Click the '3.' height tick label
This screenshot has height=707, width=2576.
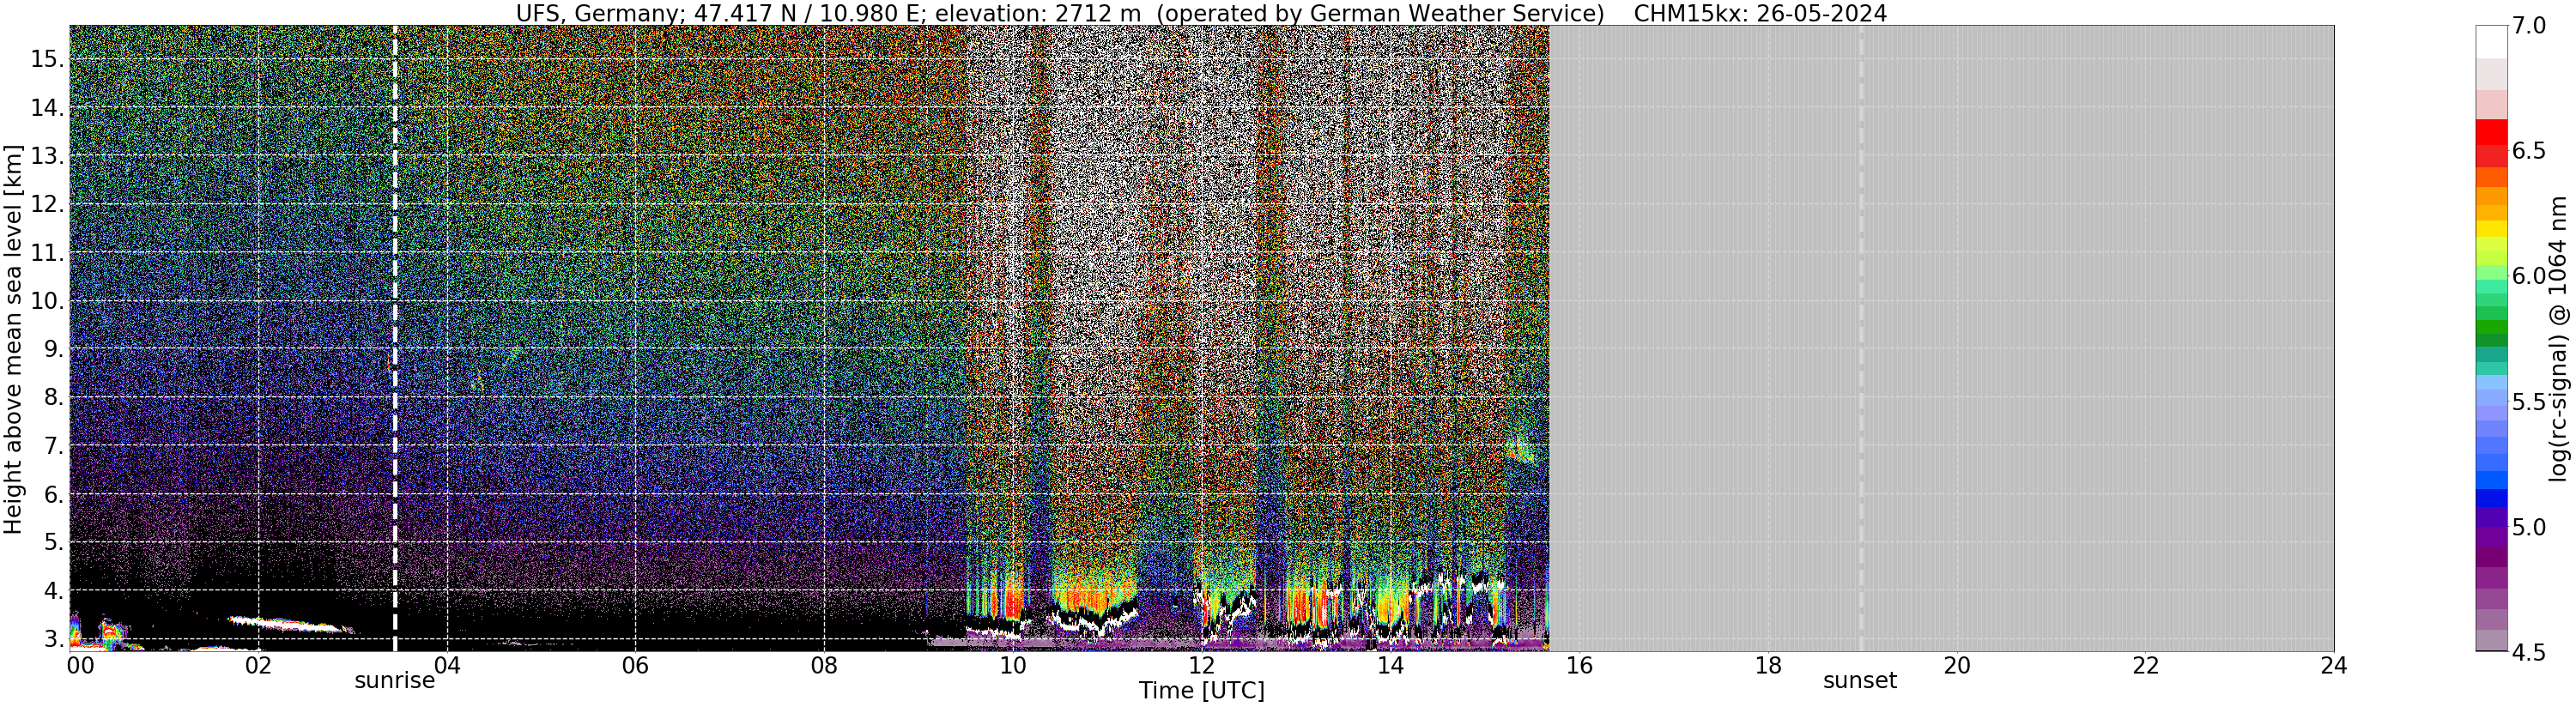point(53,639)
